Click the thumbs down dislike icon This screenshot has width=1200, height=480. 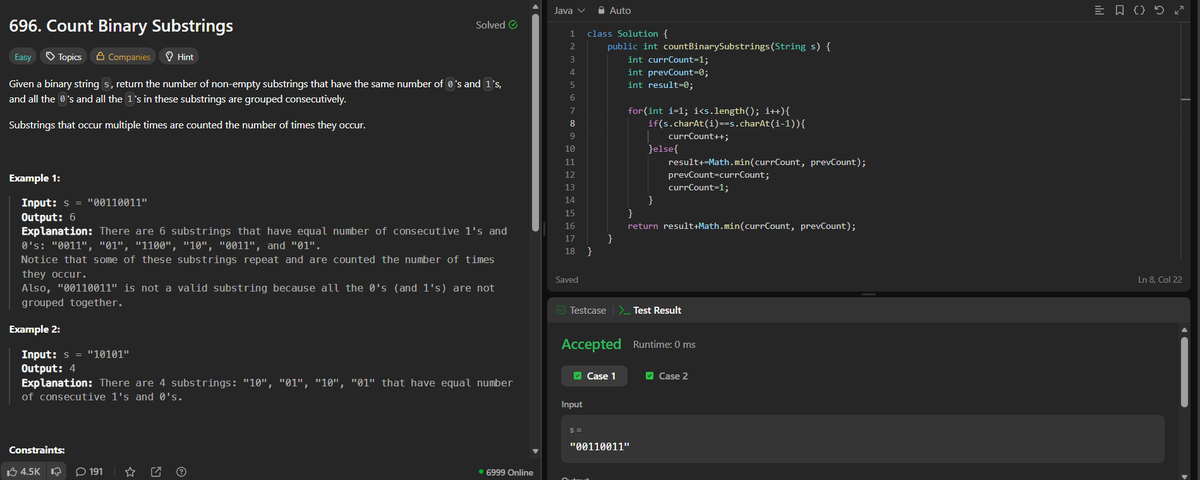[57, 472]
